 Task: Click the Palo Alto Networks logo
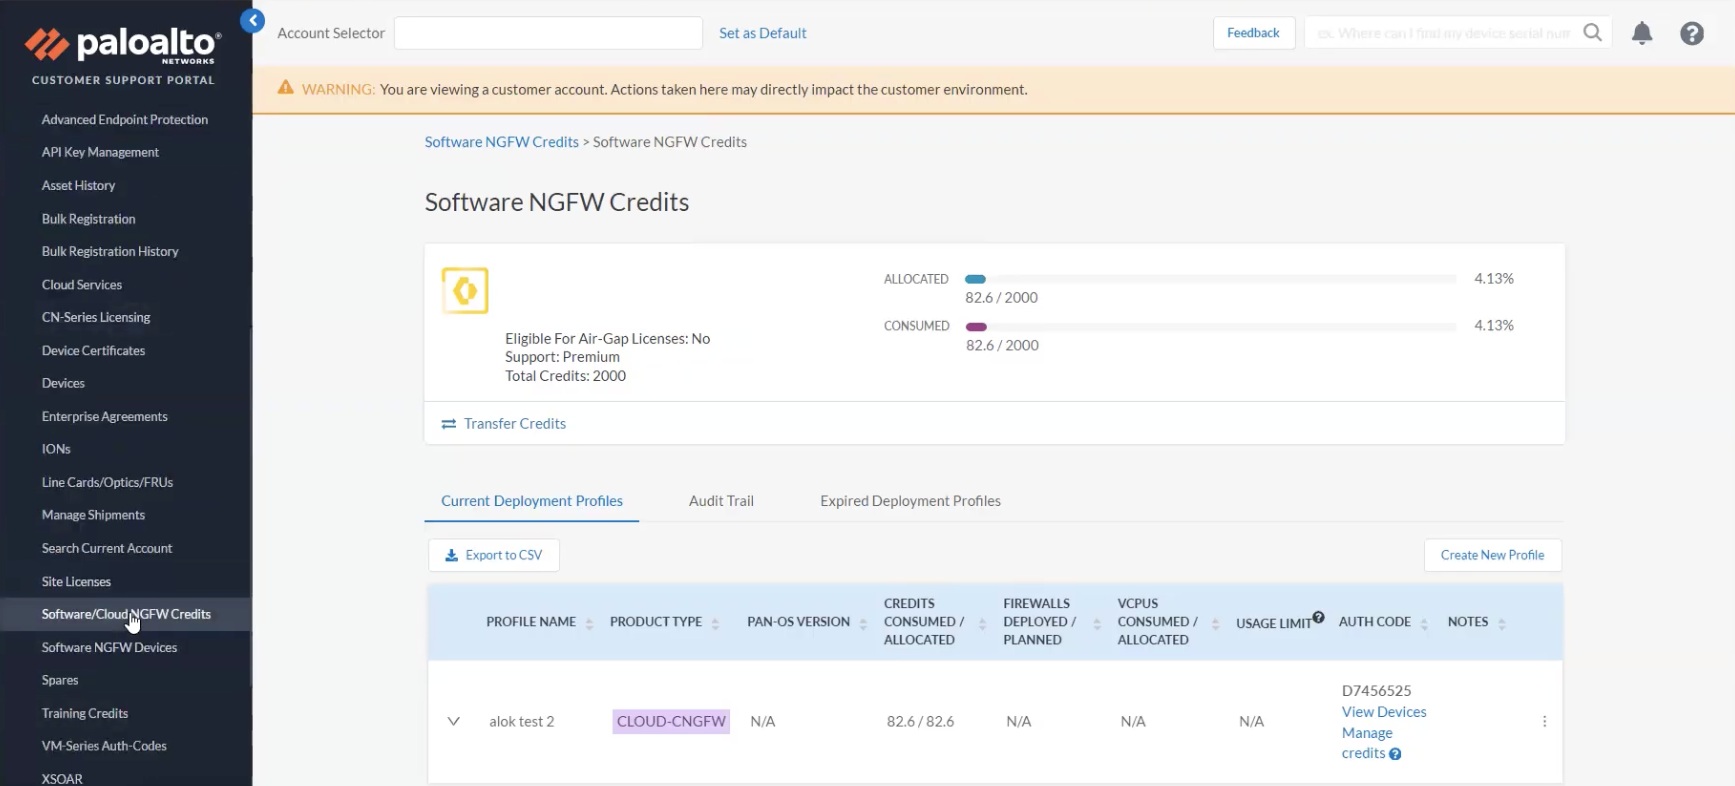point(122,48)
